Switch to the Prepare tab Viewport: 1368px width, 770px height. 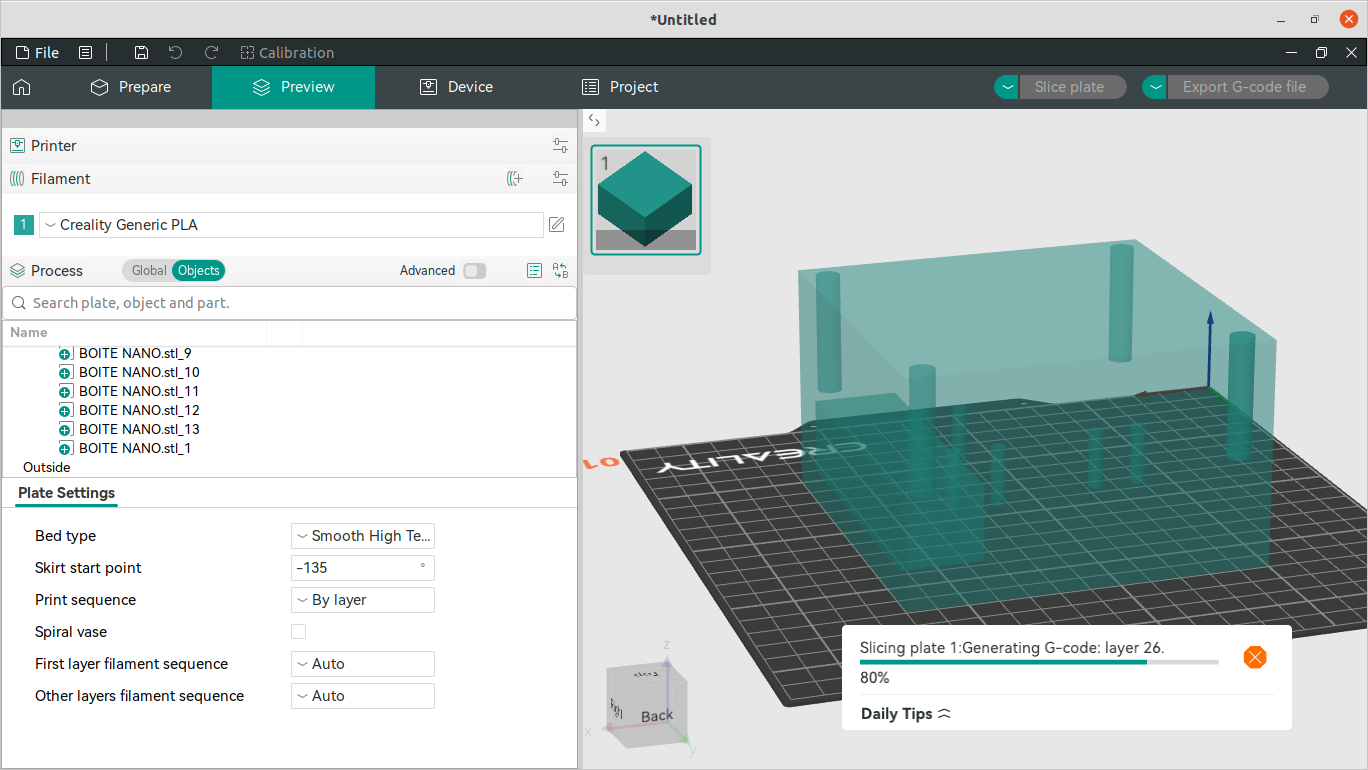click(131, 87)
